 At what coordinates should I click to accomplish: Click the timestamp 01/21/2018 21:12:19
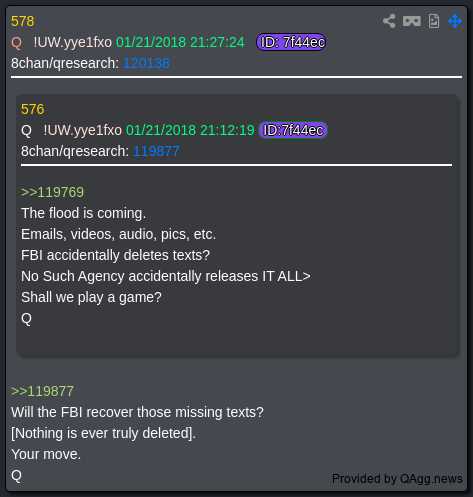[x=190, y=130]
